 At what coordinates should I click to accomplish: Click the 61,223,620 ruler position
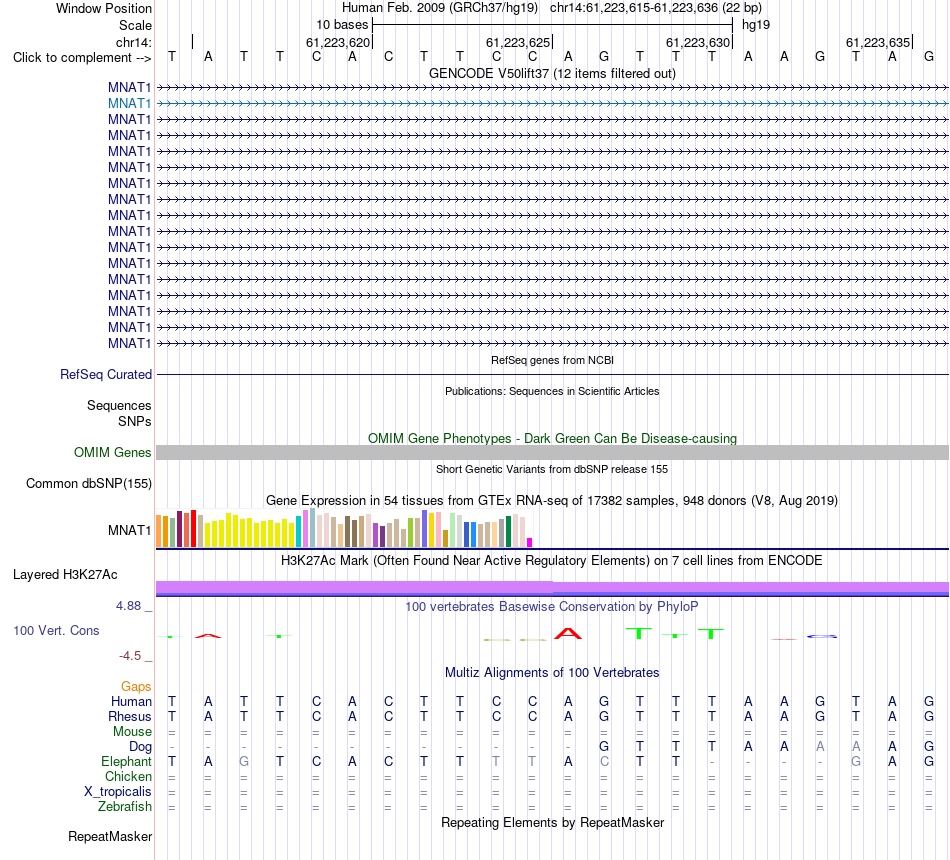337,42
